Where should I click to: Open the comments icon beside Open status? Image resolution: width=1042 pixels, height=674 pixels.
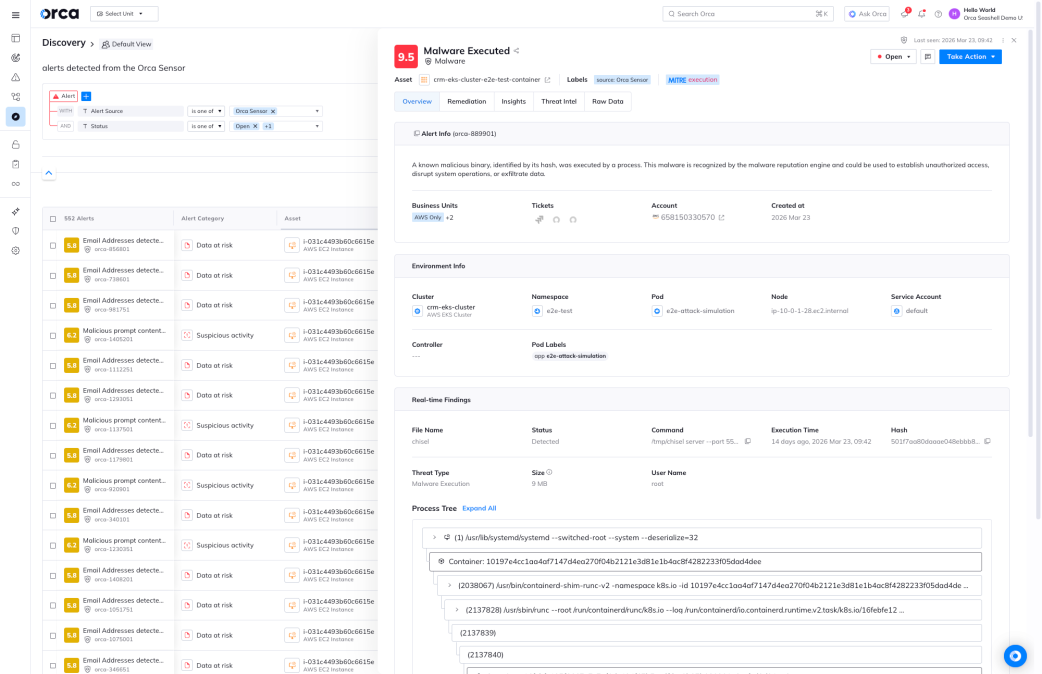[928, 56]
